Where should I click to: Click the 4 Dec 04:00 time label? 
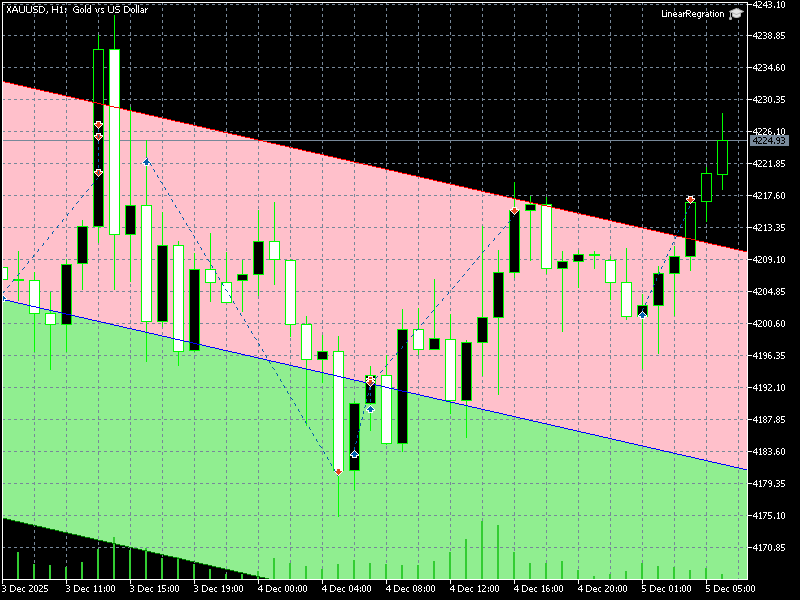click(346, 589)
